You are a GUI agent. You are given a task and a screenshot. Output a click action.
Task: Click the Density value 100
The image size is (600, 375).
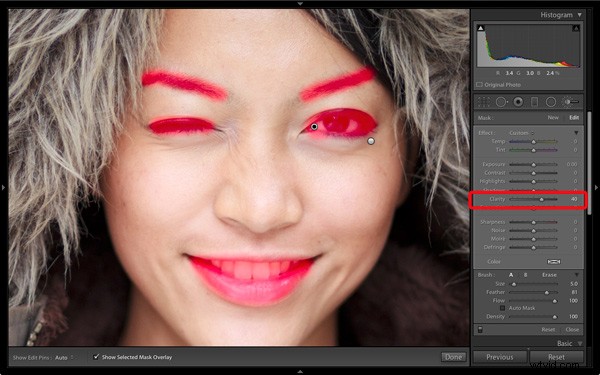pyautogui.click(x=573, y=317)
